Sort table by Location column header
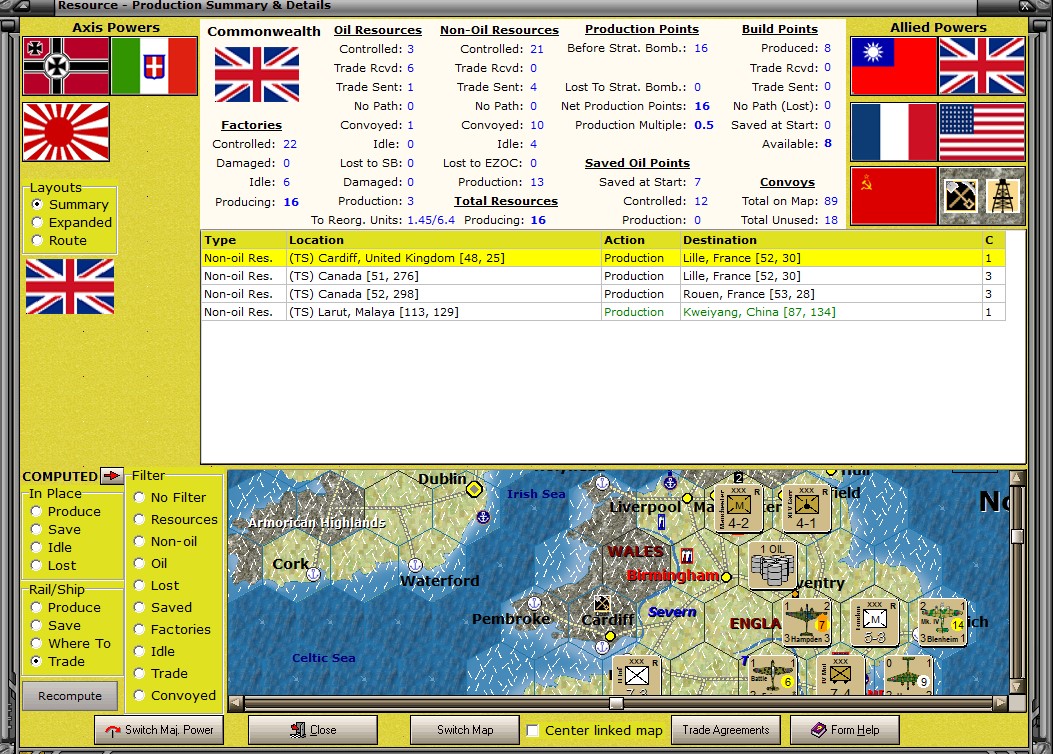The width and height of the screenshot is (1053, 754). pos(444,240)
